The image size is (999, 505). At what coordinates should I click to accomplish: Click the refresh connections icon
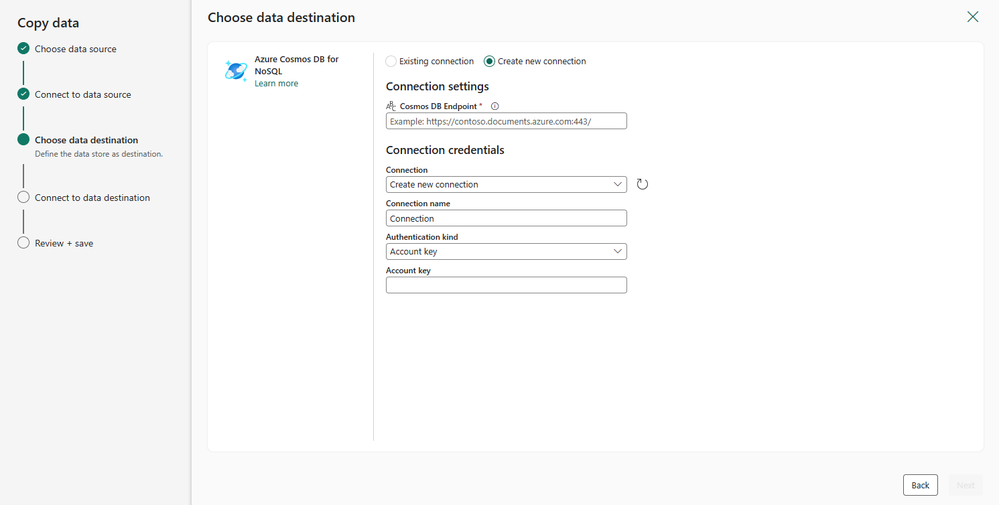[x=642, y=184]
